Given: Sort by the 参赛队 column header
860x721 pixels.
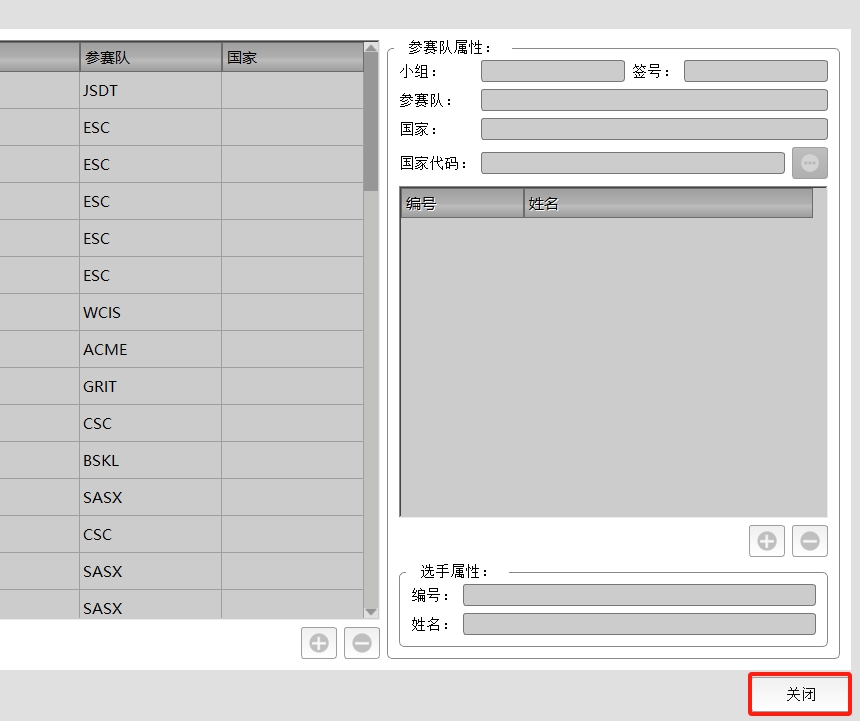Looking at the screenshot, I should pyautogui.click(x=150, y=58).
